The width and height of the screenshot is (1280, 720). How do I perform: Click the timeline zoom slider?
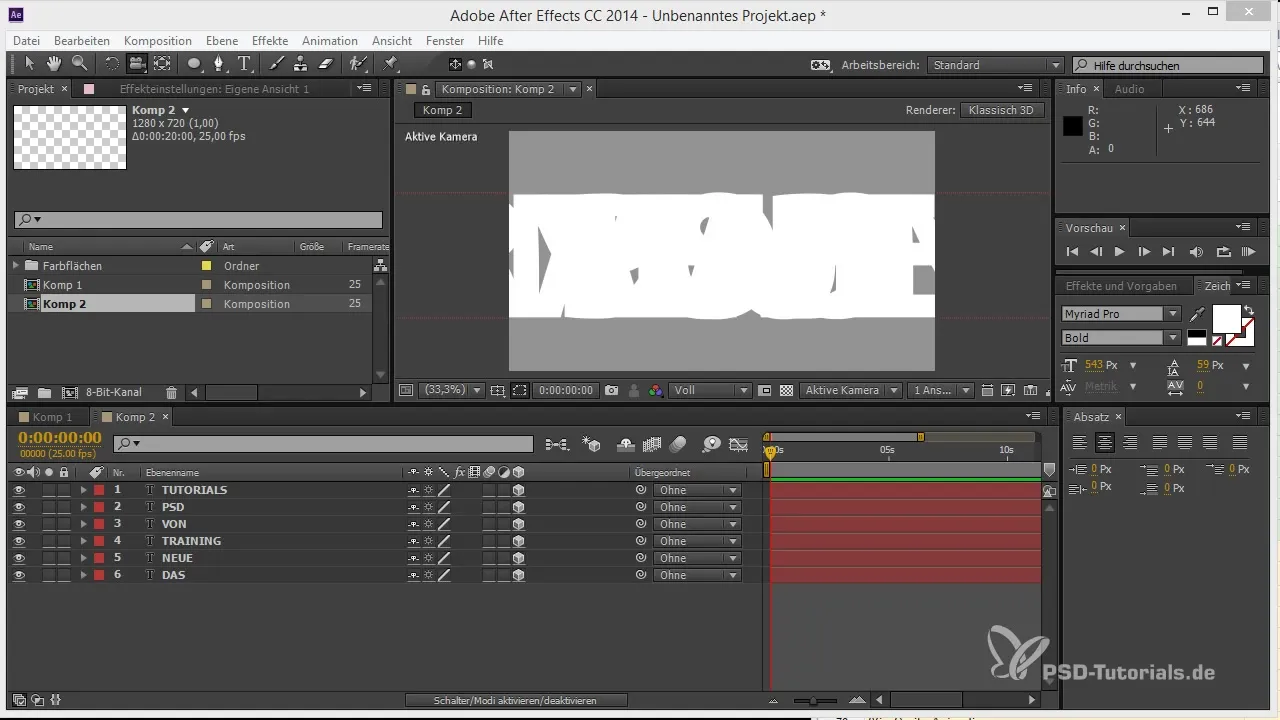[x=815, y=700]
